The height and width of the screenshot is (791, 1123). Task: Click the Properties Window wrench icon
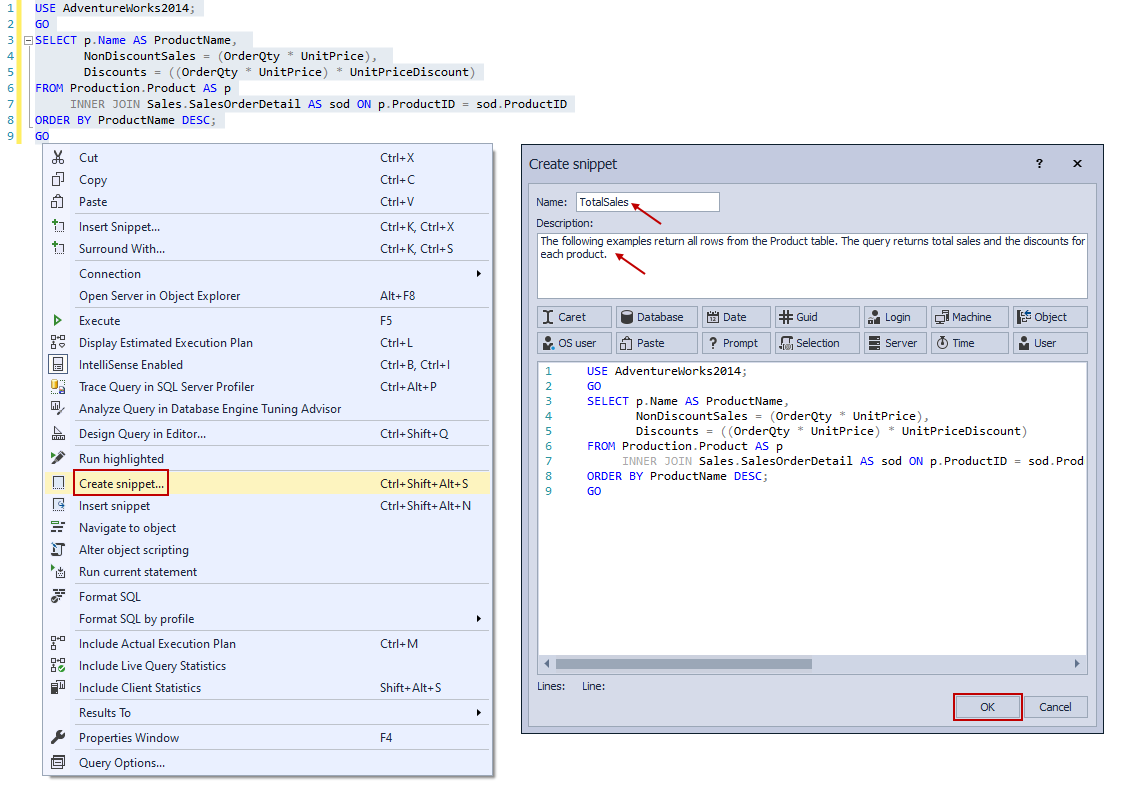coord(58,738)
